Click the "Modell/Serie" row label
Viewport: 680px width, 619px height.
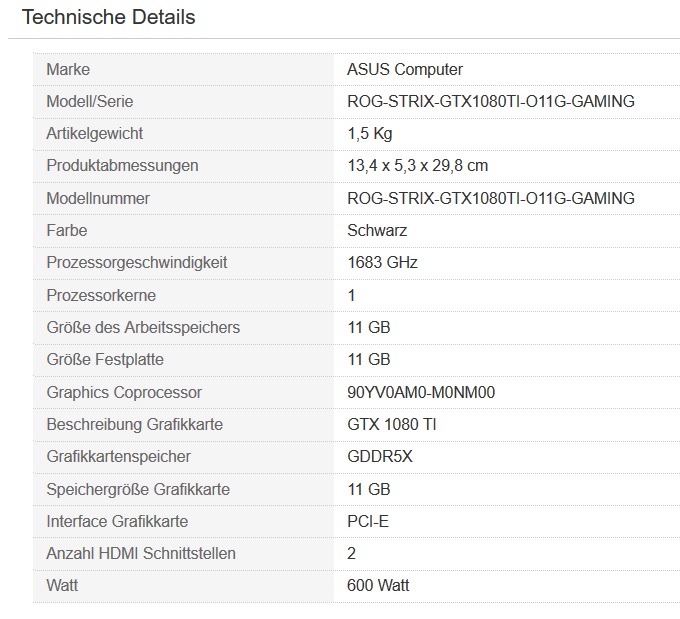pyautogui.click(x=89, y=101)
